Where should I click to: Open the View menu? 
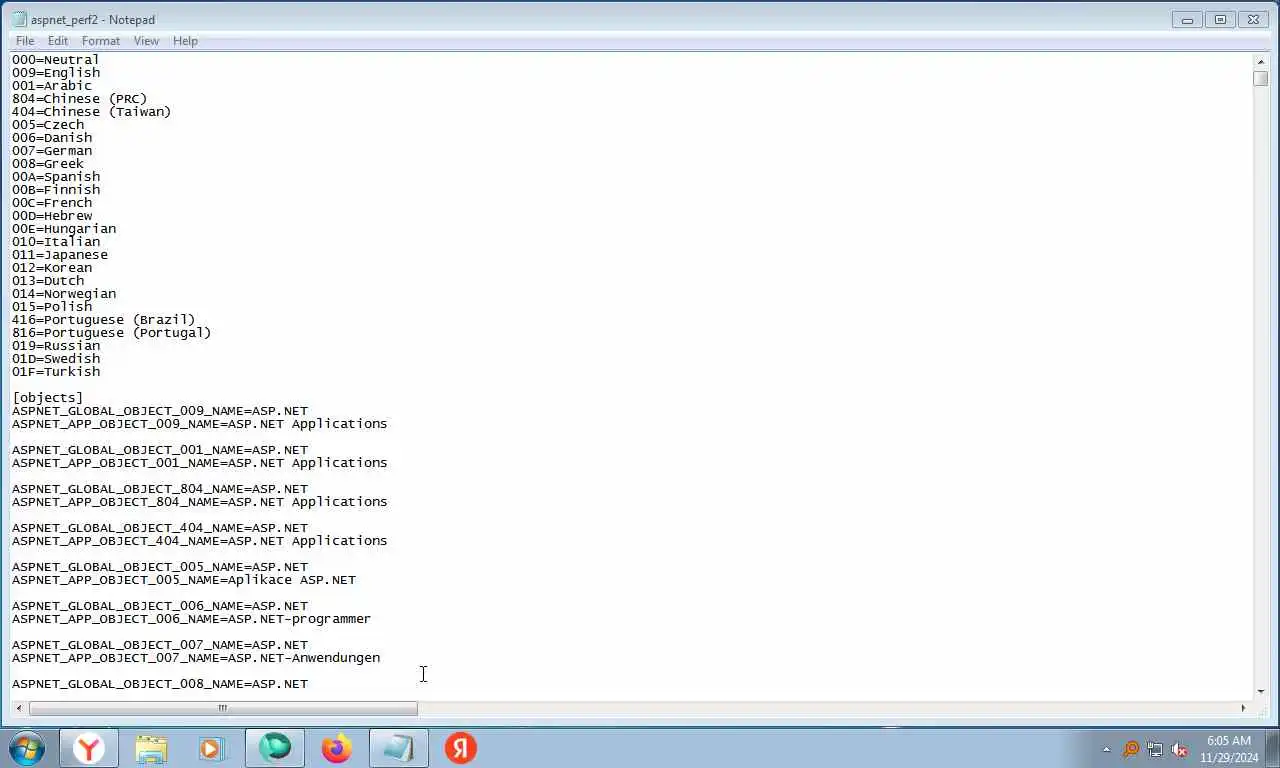click(146, 41)
